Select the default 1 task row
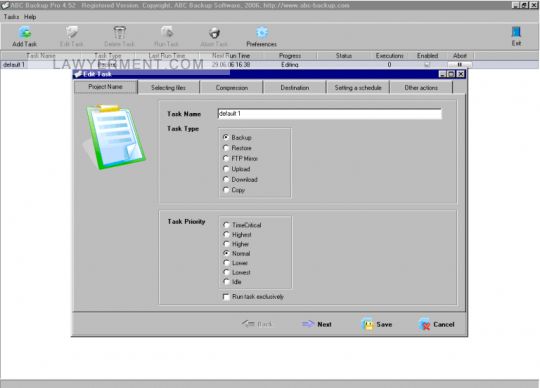 [x=270, y=65]
